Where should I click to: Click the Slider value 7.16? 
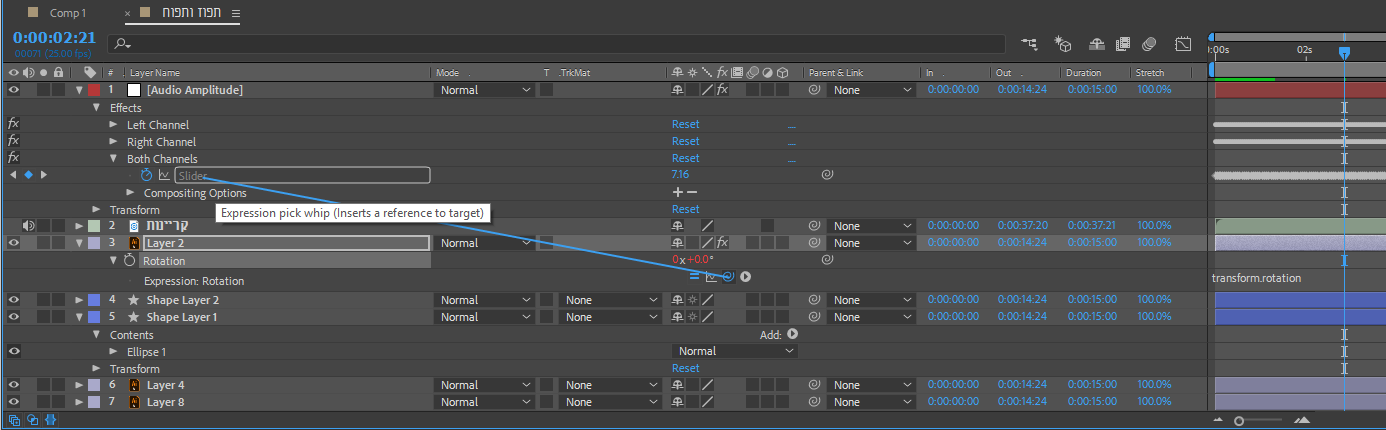coord(680,174)
